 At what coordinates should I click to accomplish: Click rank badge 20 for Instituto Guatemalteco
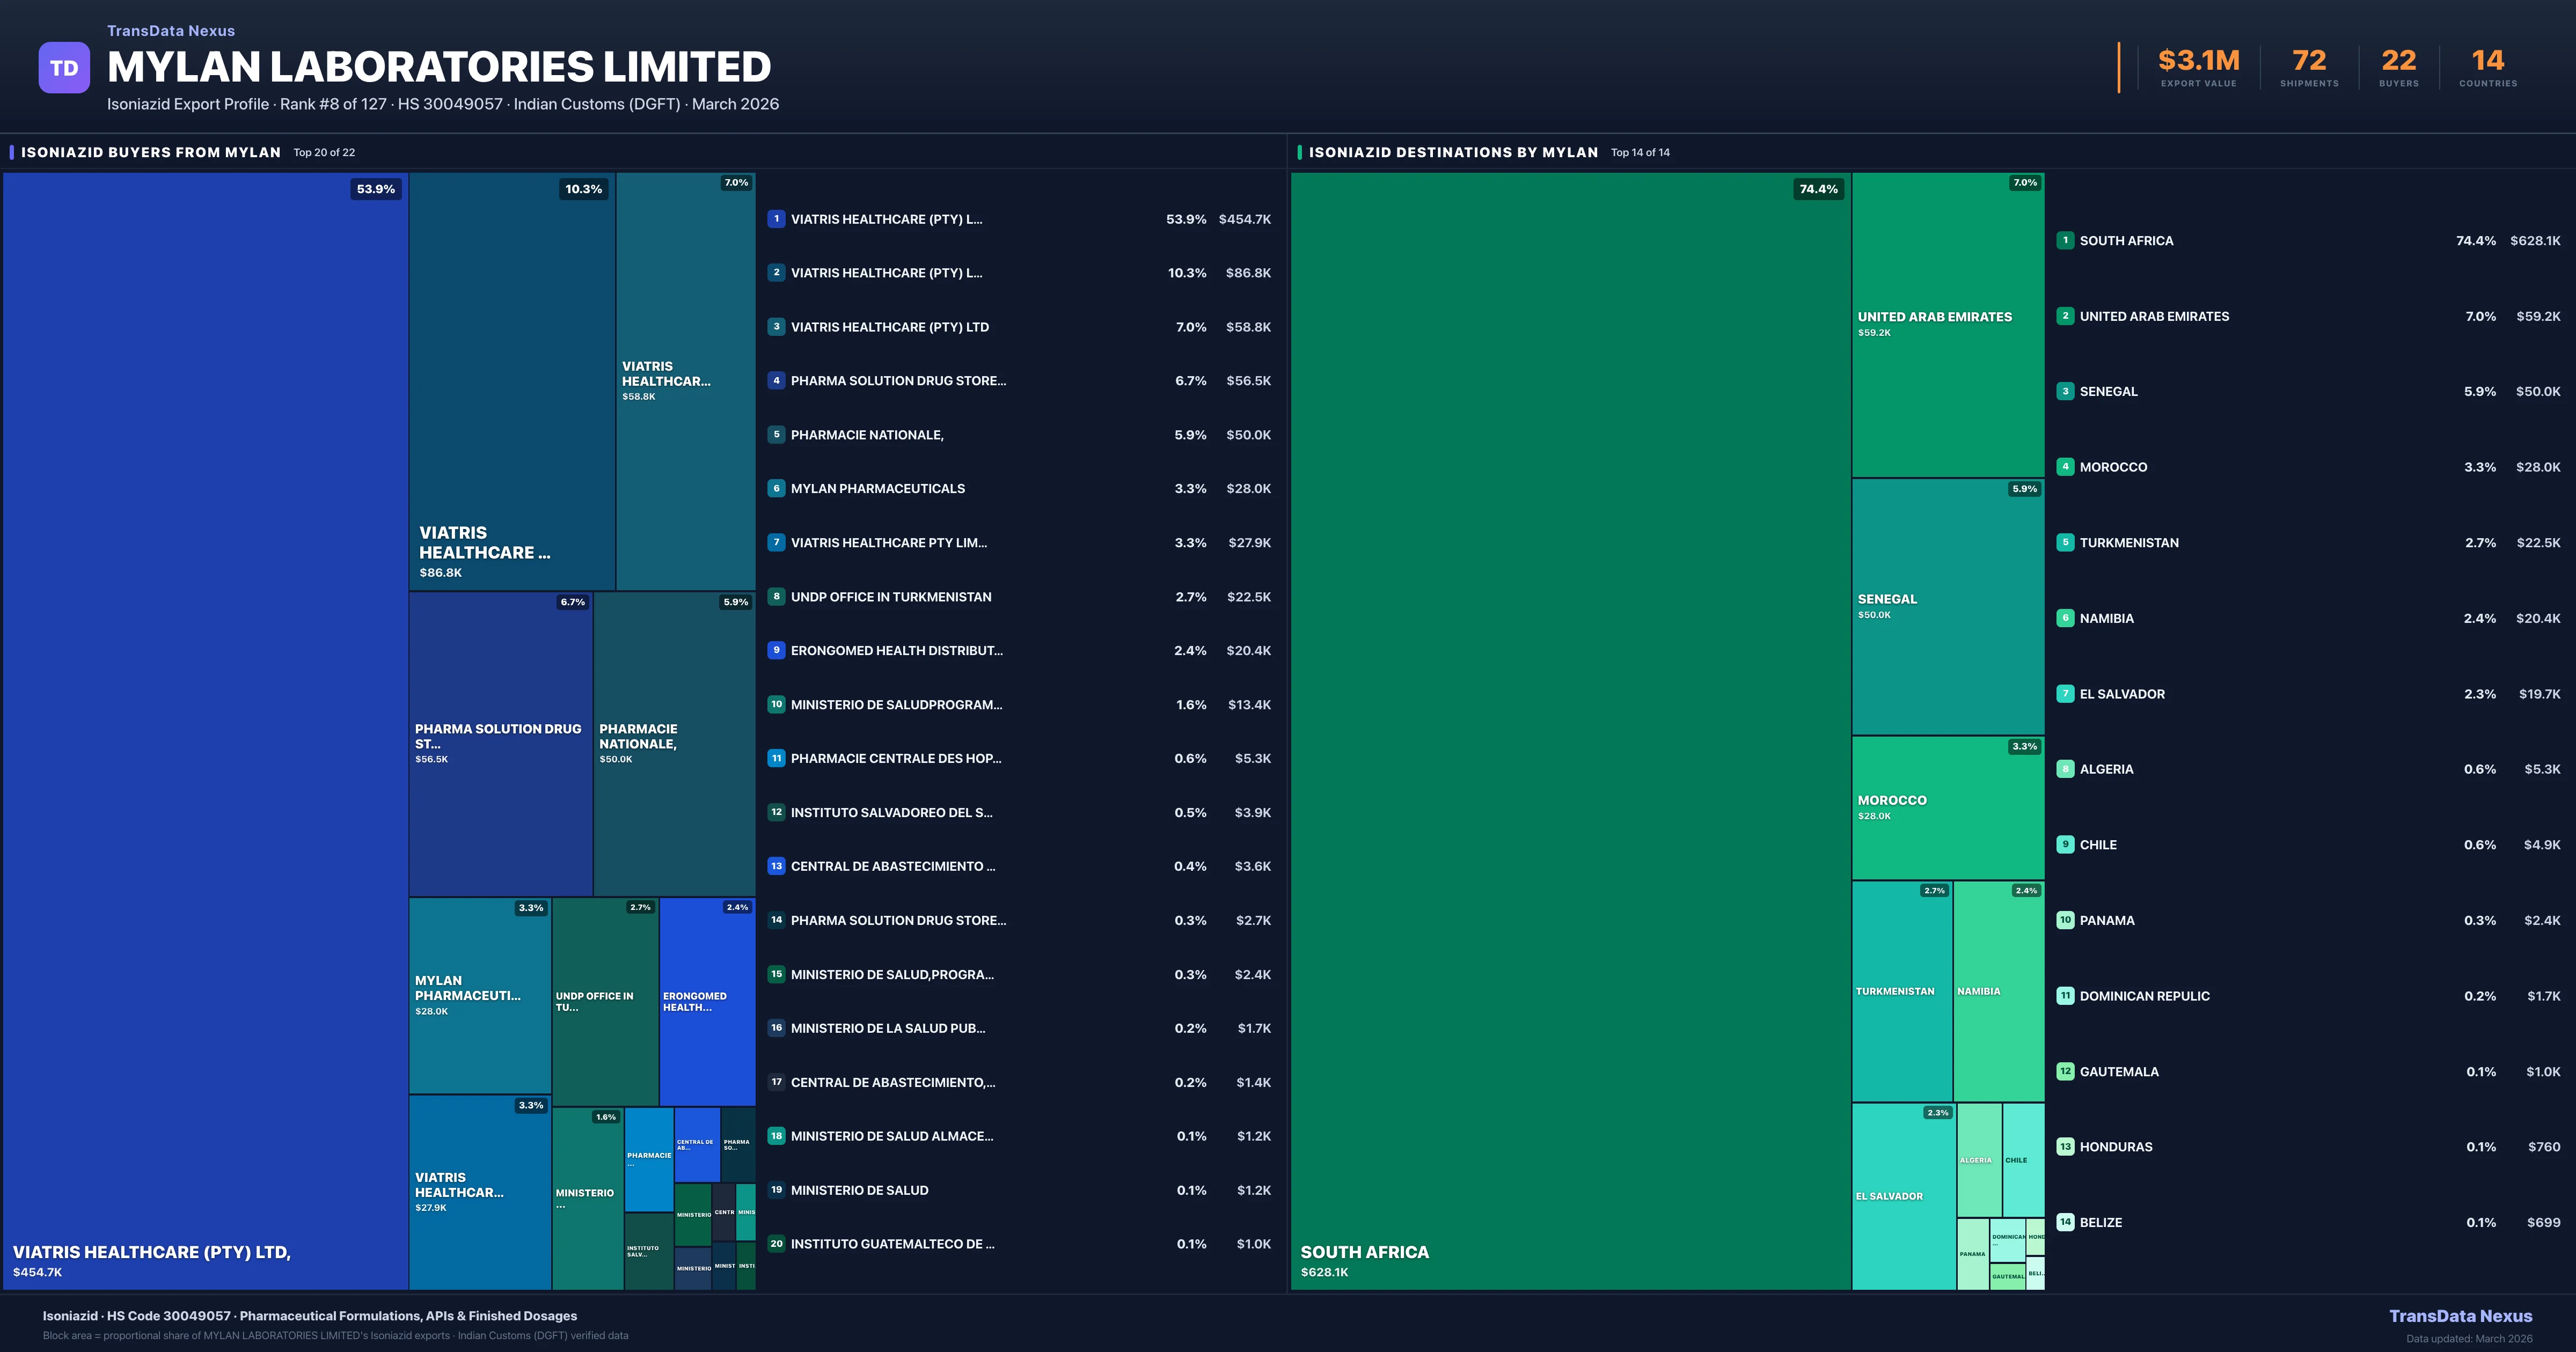click(x=776, y=1244)
